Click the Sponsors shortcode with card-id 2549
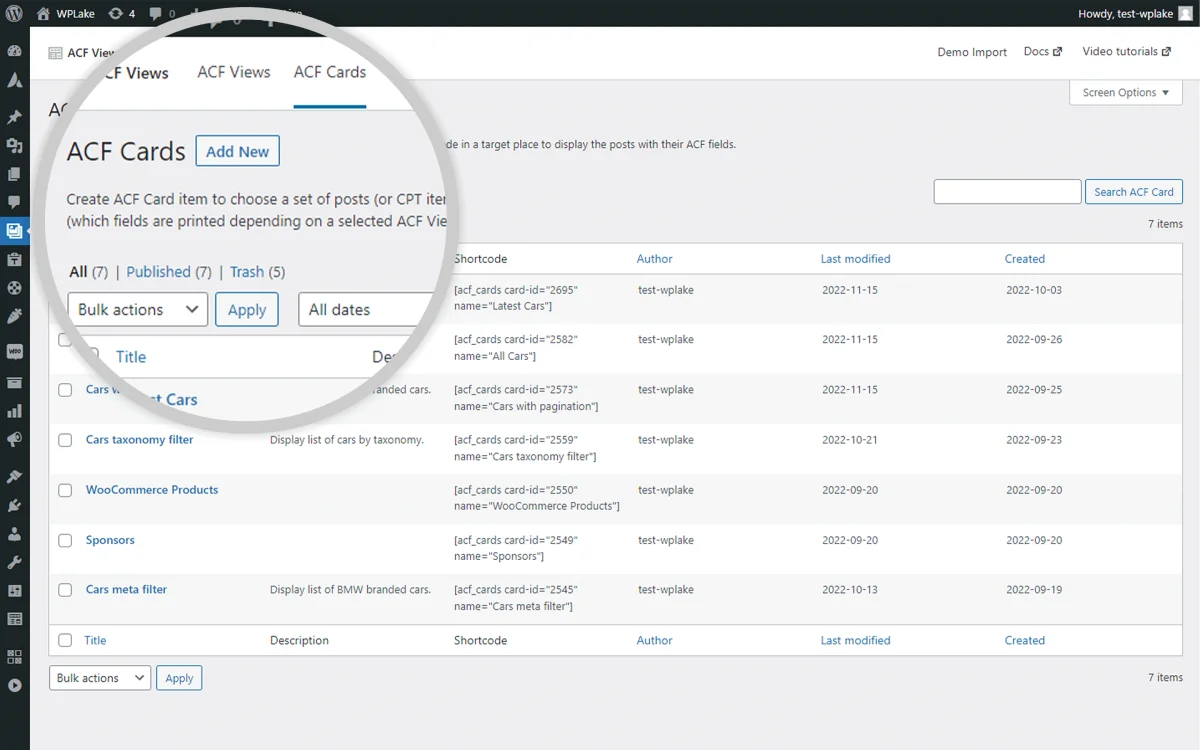The height and width of the screenshot is (750, 1200). pyautogui.click(x=516, y=548)
